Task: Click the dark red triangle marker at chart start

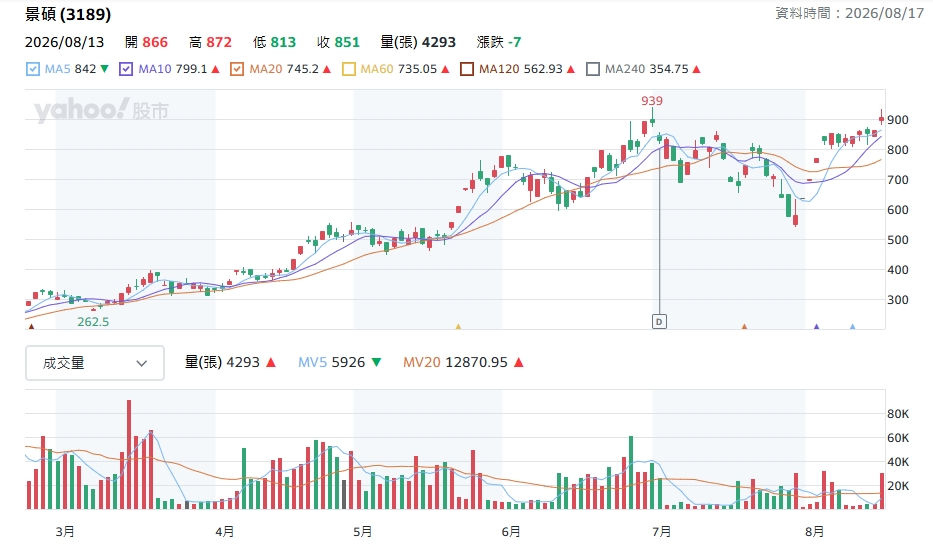Action: coord(32,326)
